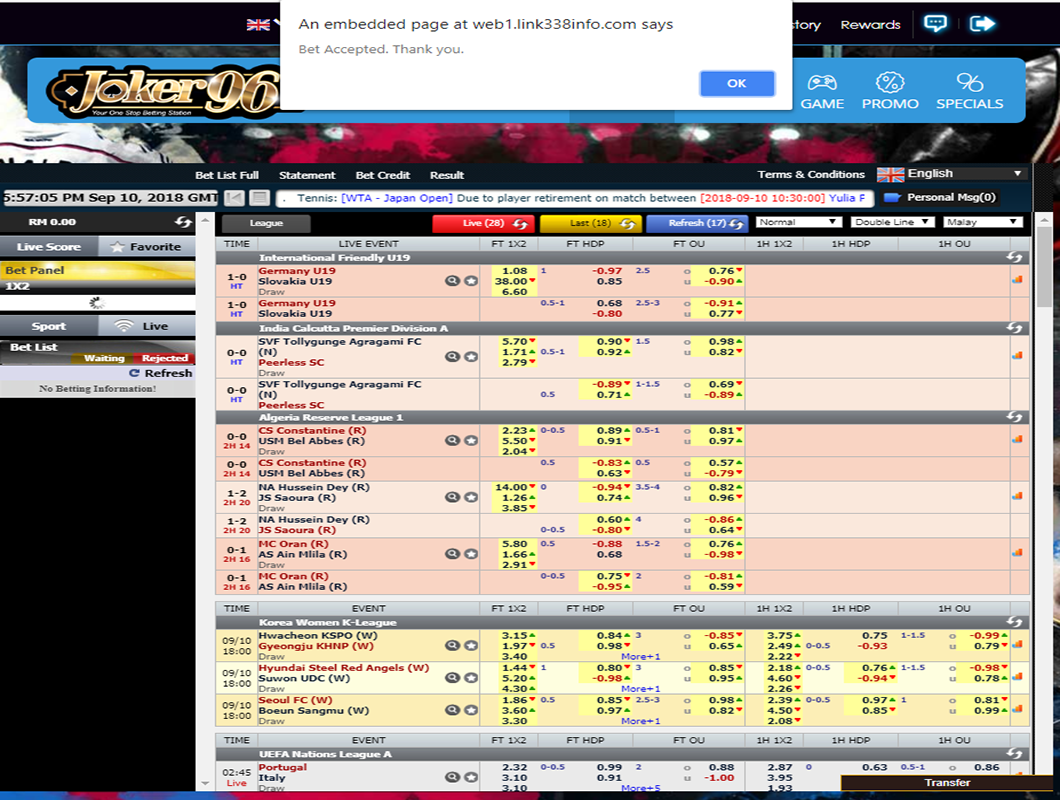Expand the Double Line display dropdown
The width and height of the screenshot is (1060, 800).
click(892, 222)
